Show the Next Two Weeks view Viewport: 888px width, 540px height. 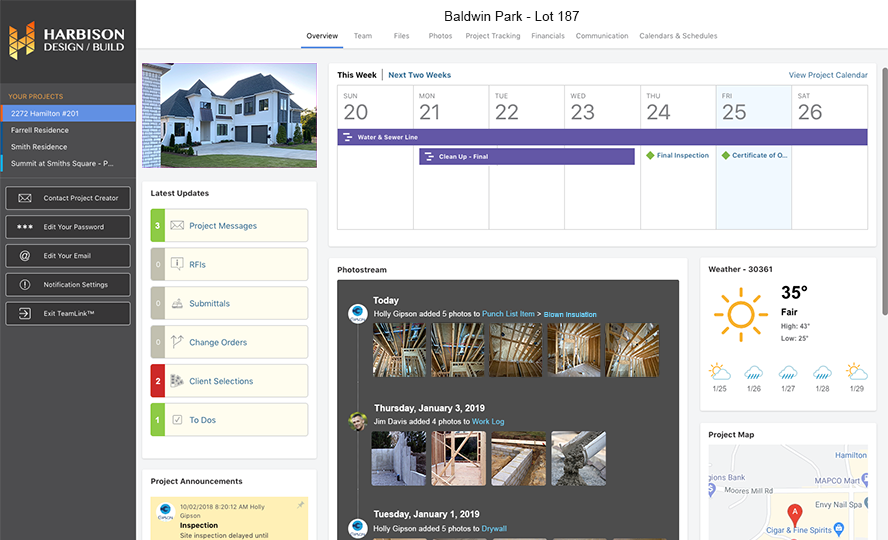click(419, 75)
